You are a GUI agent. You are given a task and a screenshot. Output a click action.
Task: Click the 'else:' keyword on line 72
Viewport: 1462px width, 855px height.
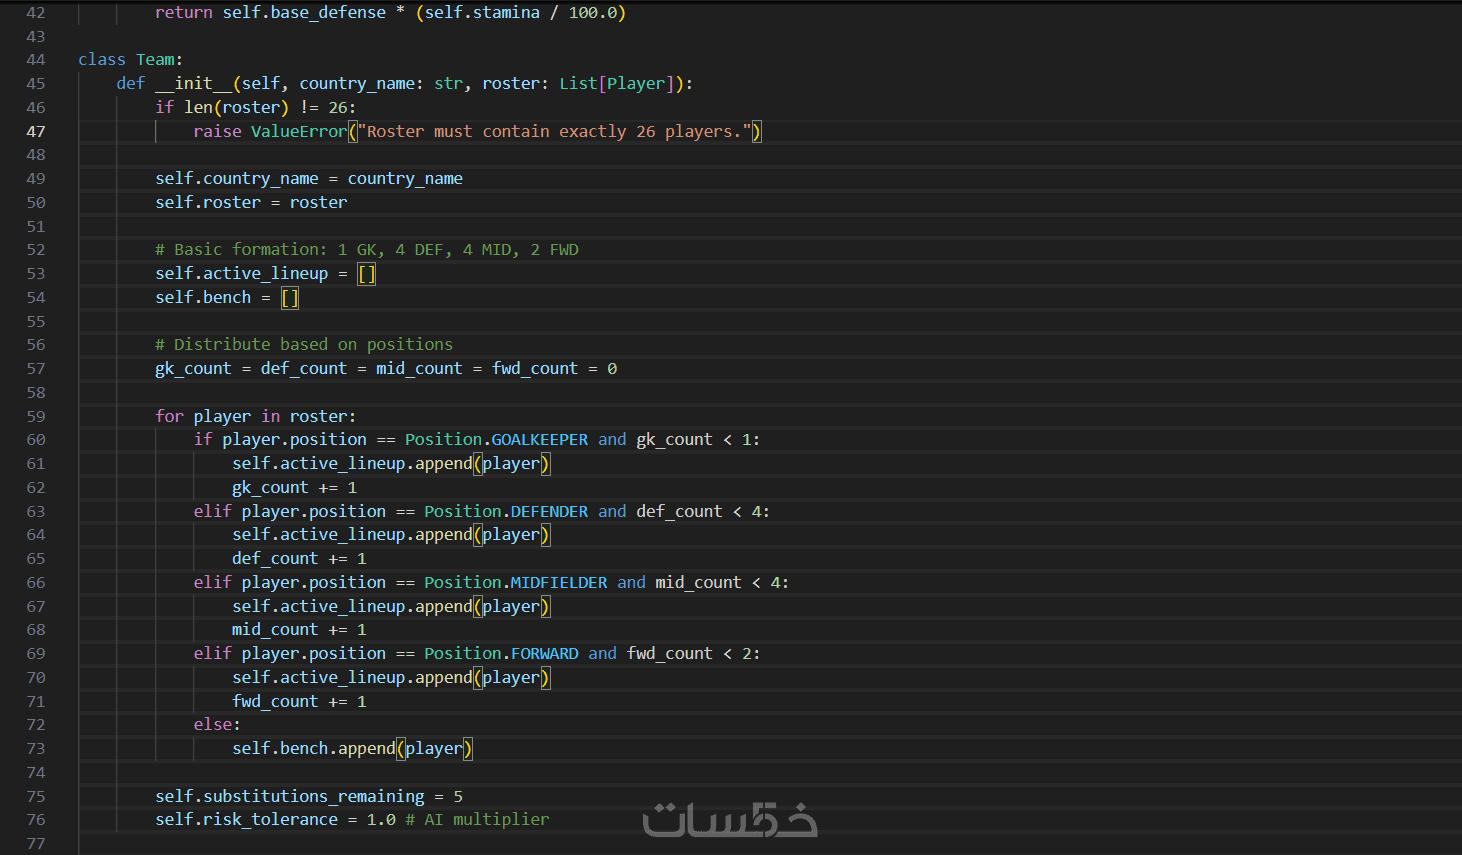pos(217,725)
